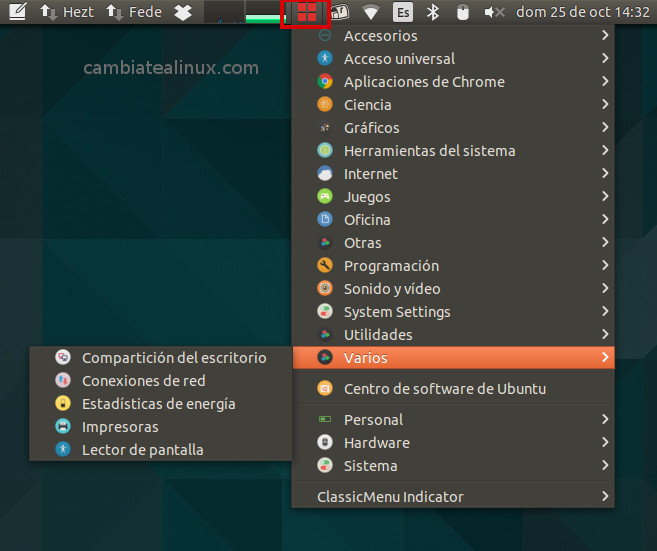This screenshot has height=551, width=657.
Task: Open the Utilidades menu category
Action: click(x=453, y=334)
